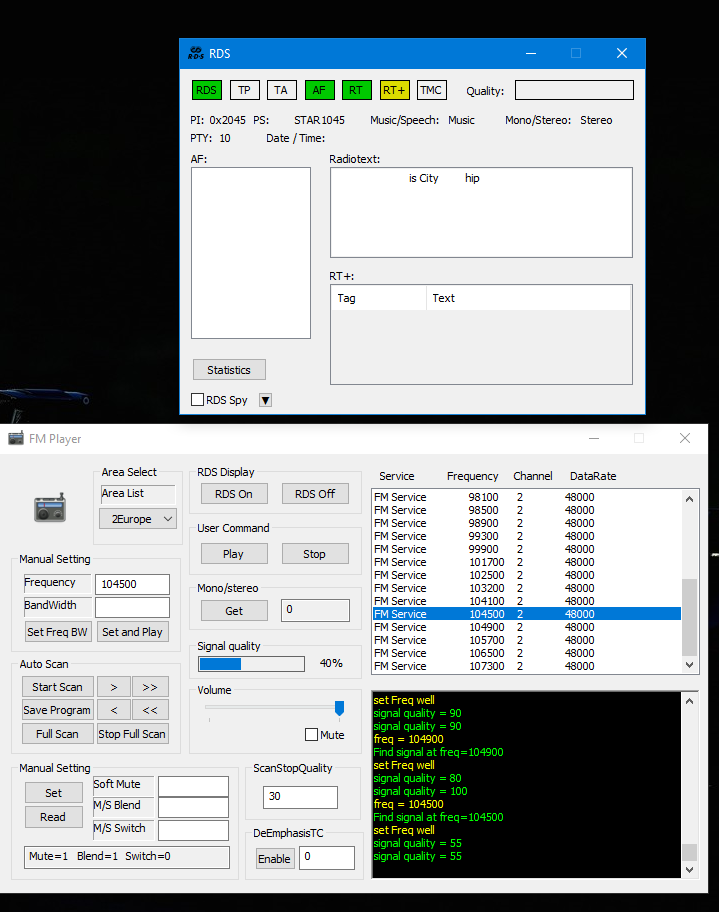Click the Start Scan button
Image resolution: width=719 pixels, height=912 pixels.
pyautogui.click(x=57, y=687)
